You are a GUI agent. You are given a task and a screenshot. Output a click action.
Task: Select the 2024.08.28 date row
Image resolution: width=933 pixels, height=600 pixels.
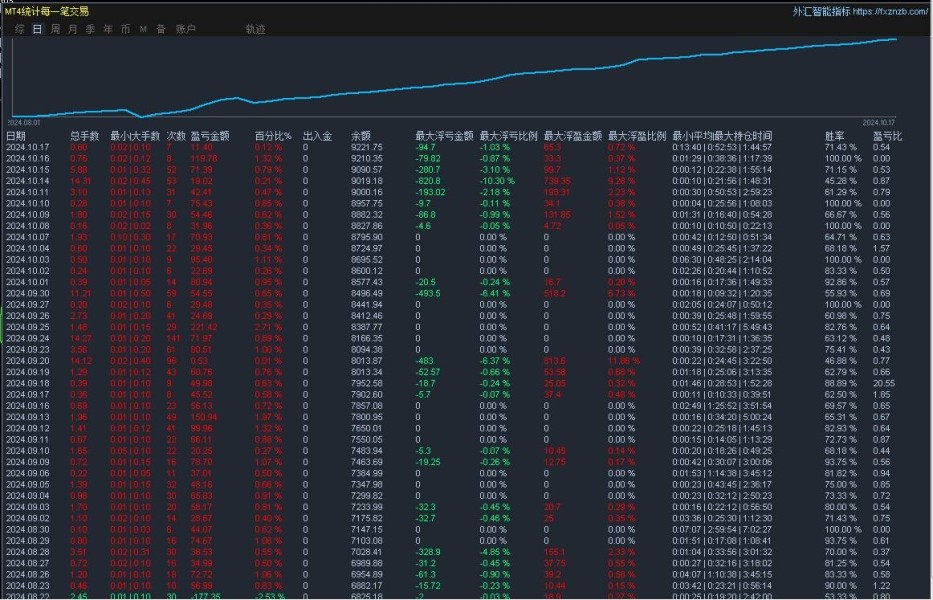[x=28, y=552]
